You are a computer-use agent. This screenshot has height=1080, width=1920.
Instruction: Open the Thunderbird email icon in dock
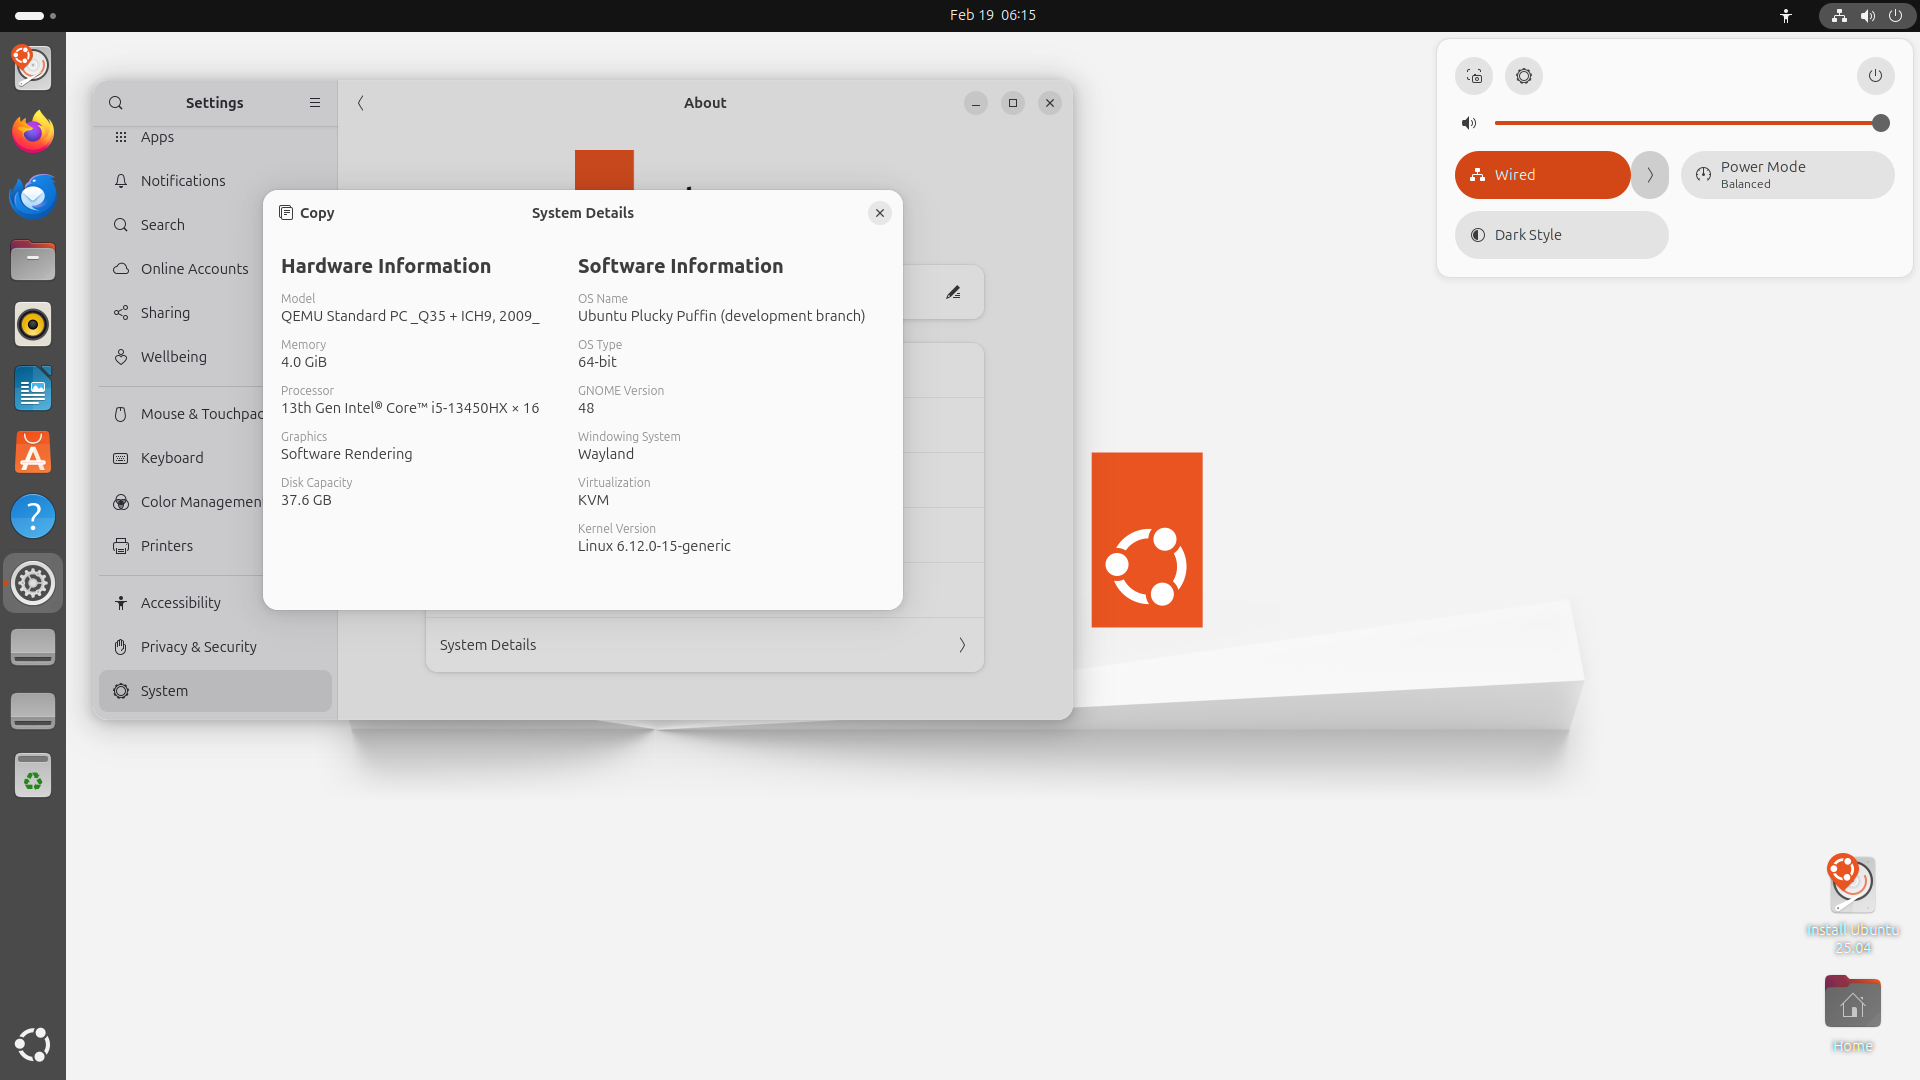33,195
